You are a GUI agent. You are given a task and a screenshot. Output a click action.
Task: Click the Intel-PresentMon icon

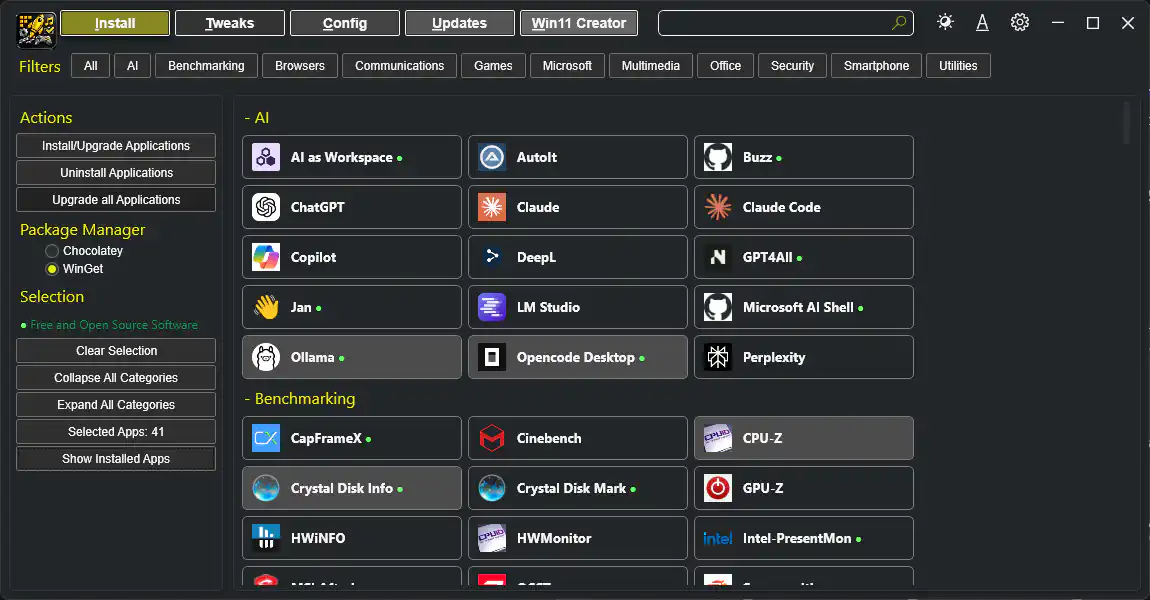pos(717,538)
